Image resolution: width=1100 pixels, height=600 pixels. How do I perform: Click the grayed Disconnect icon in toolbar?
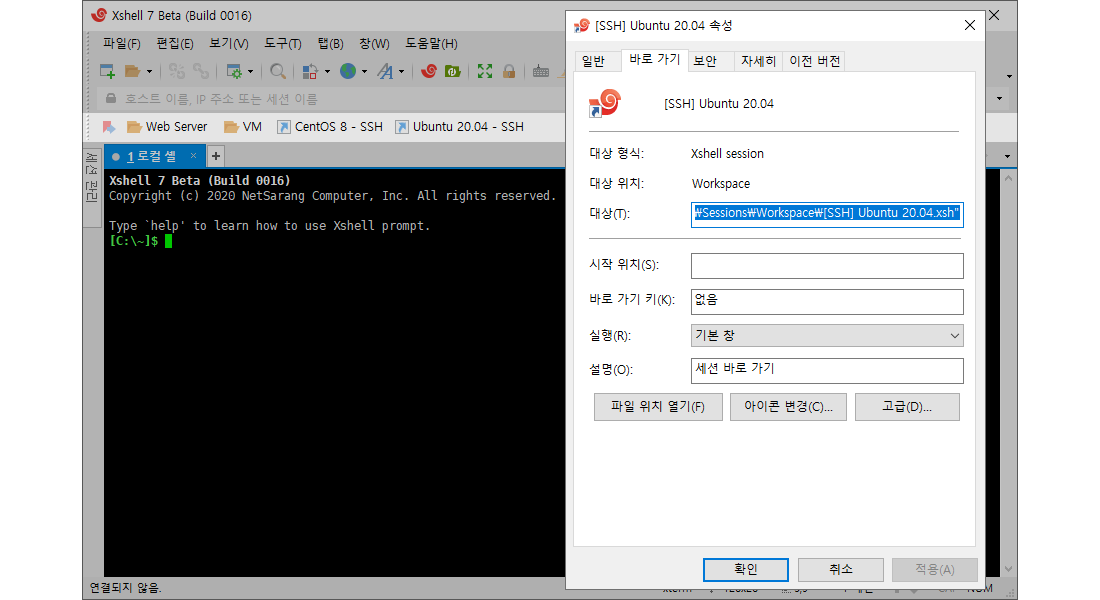coord(176,71)
